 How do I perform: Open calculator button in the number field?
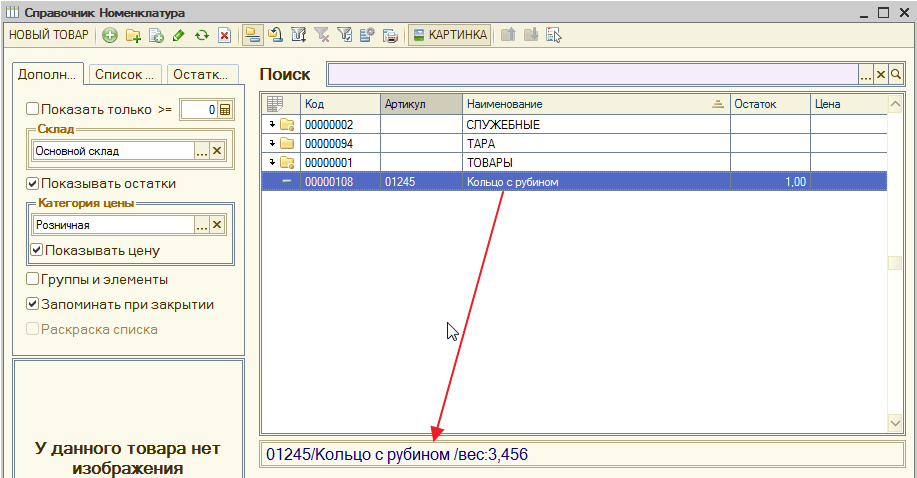[226, 109]
